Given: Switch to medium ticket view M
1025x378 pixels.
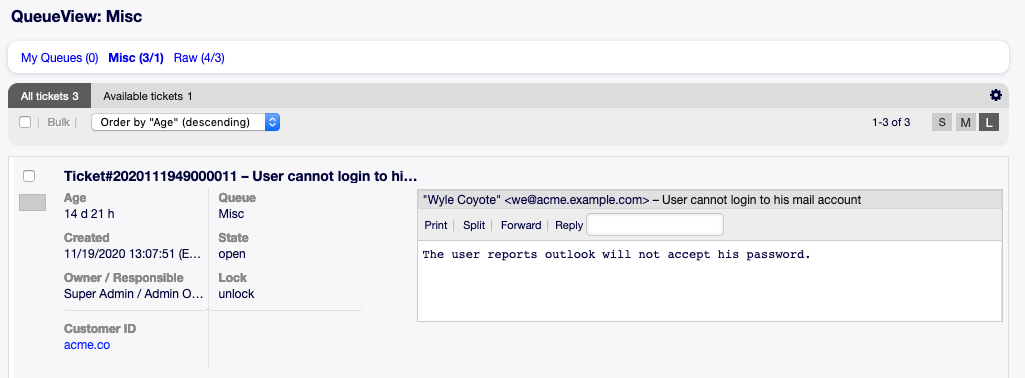Looking at the screenshot, I should pyautogui.click(x=966, y=122).
